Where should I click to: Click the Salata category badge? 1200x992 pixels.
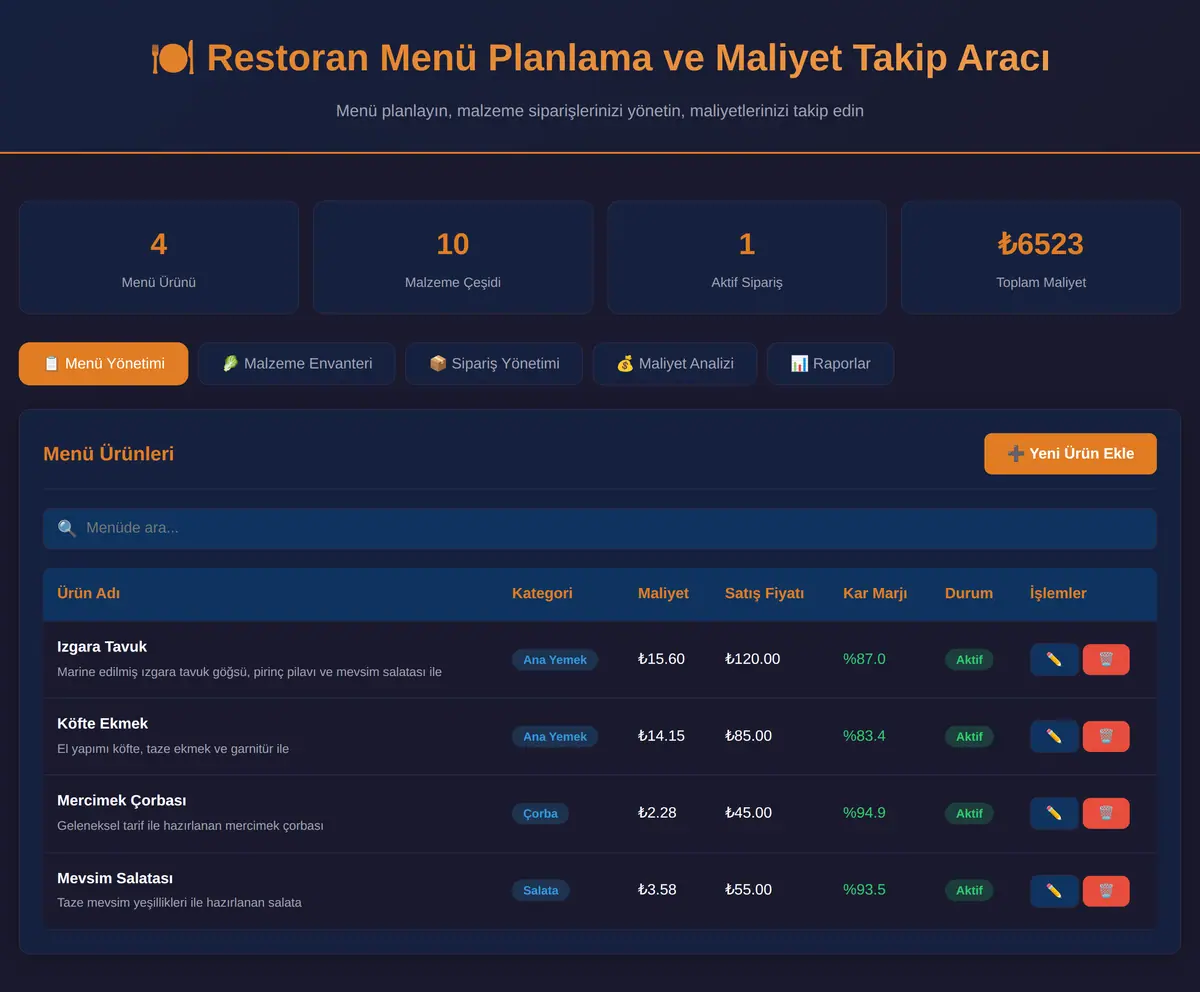coord(541,890)
